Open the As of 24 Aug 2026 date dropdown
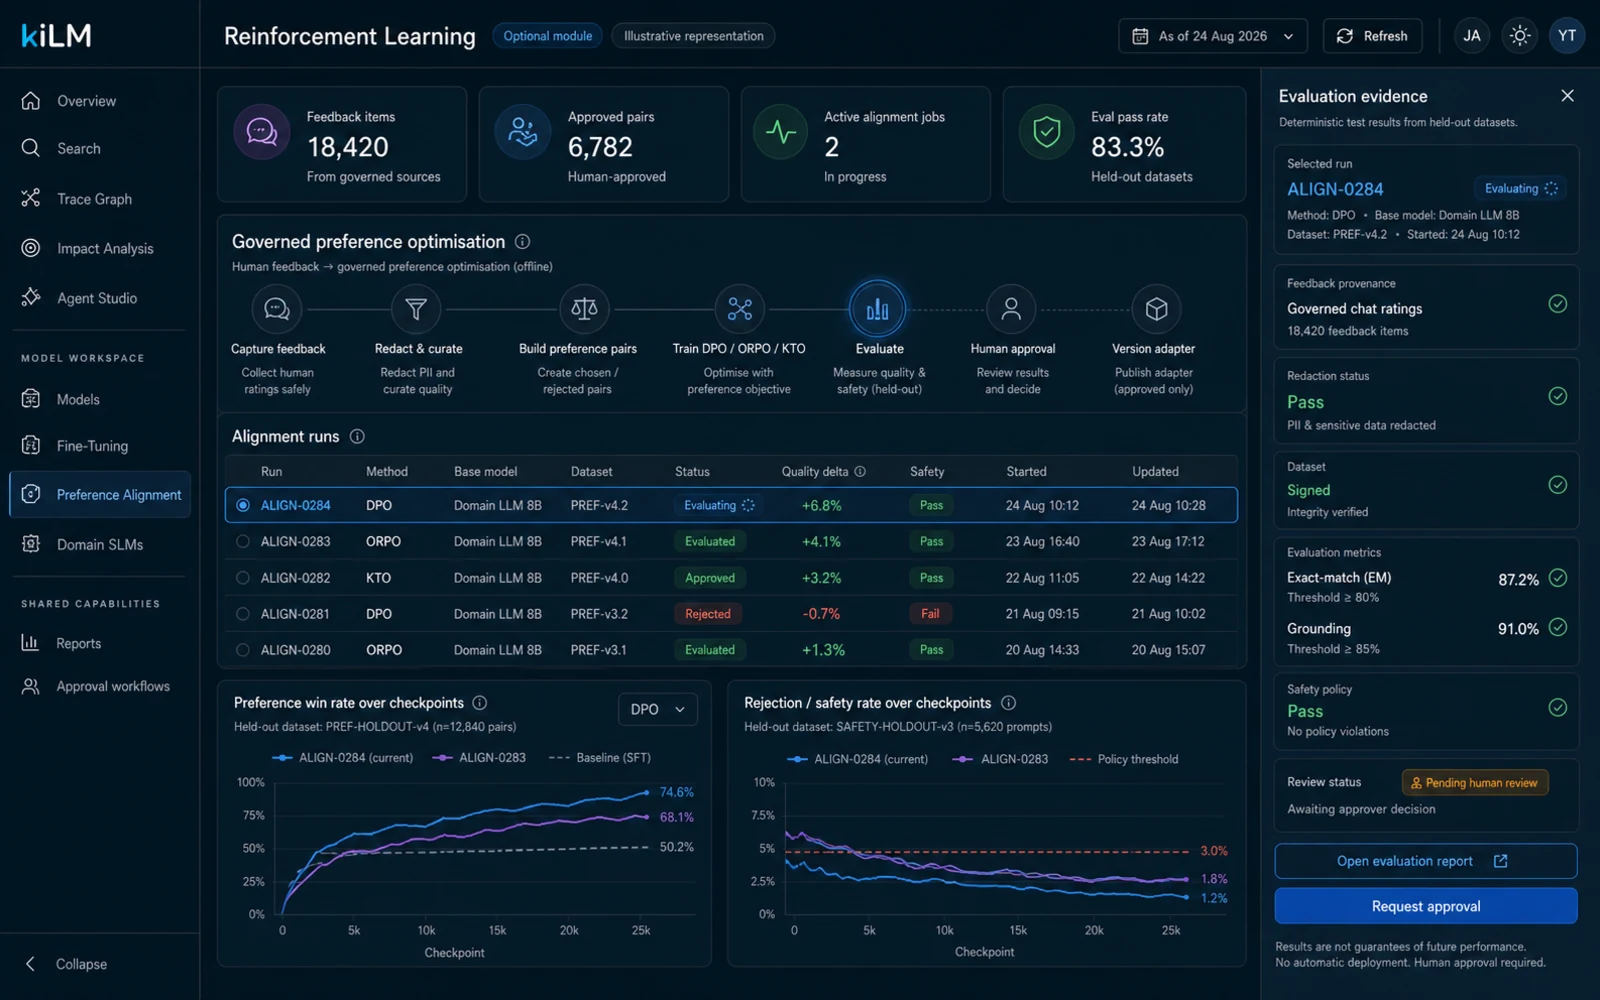This screenshot has height=1000, width=1600. [1213, 36]
